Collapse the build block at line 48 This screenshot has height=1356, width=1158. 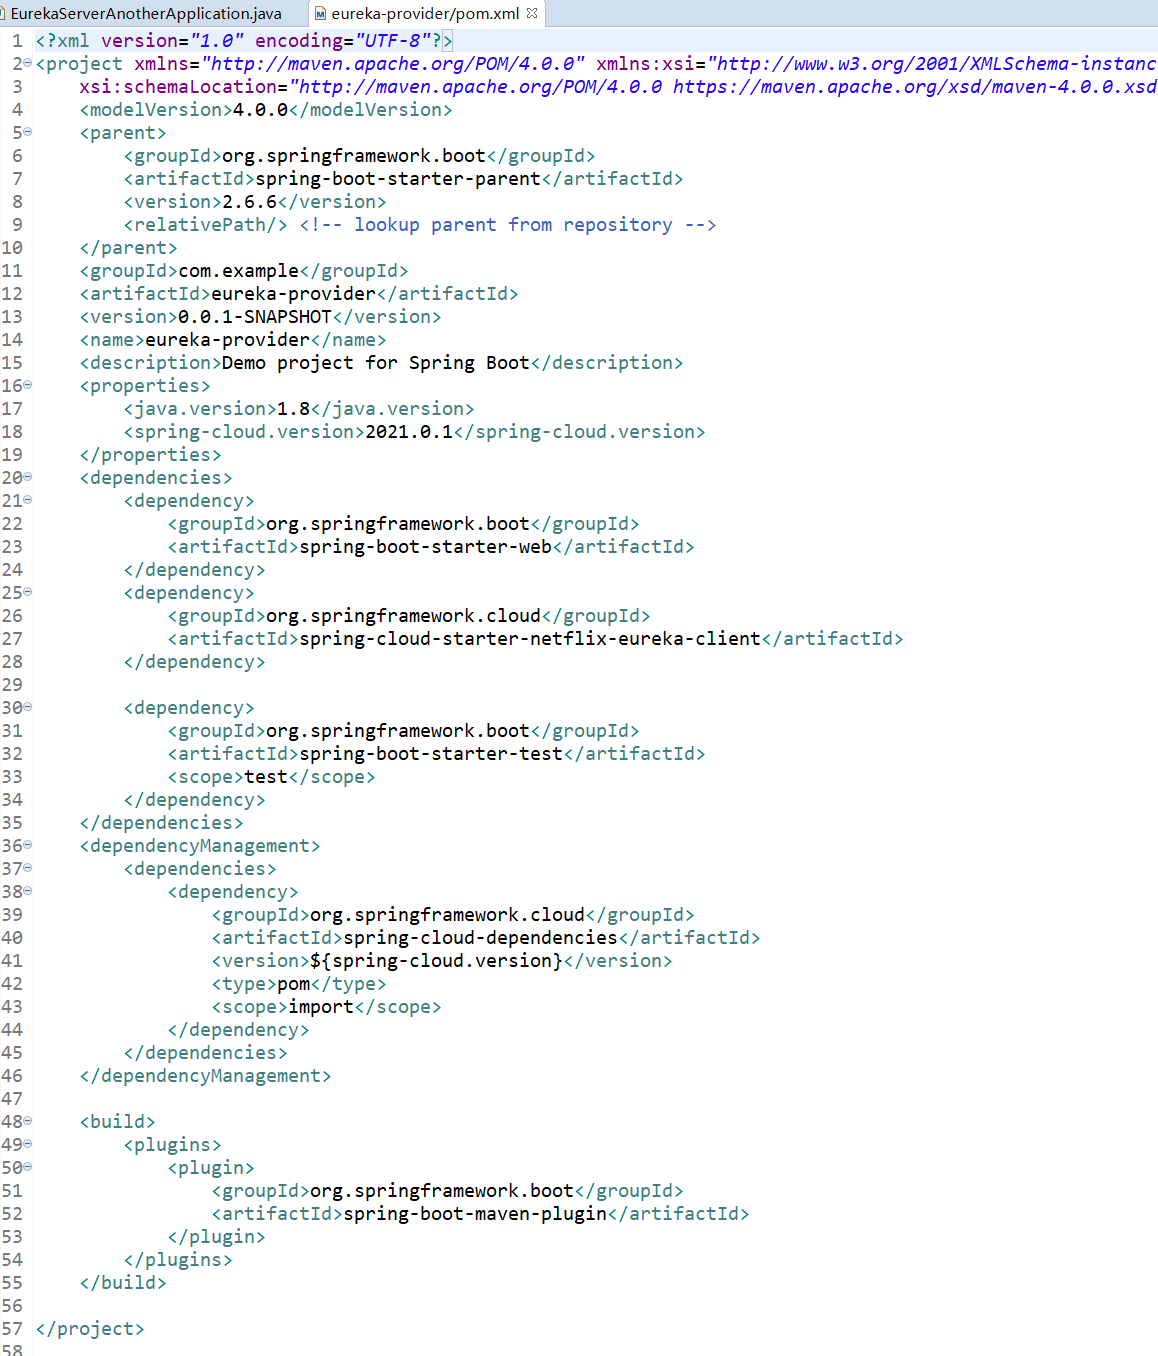pos(28,1121)
